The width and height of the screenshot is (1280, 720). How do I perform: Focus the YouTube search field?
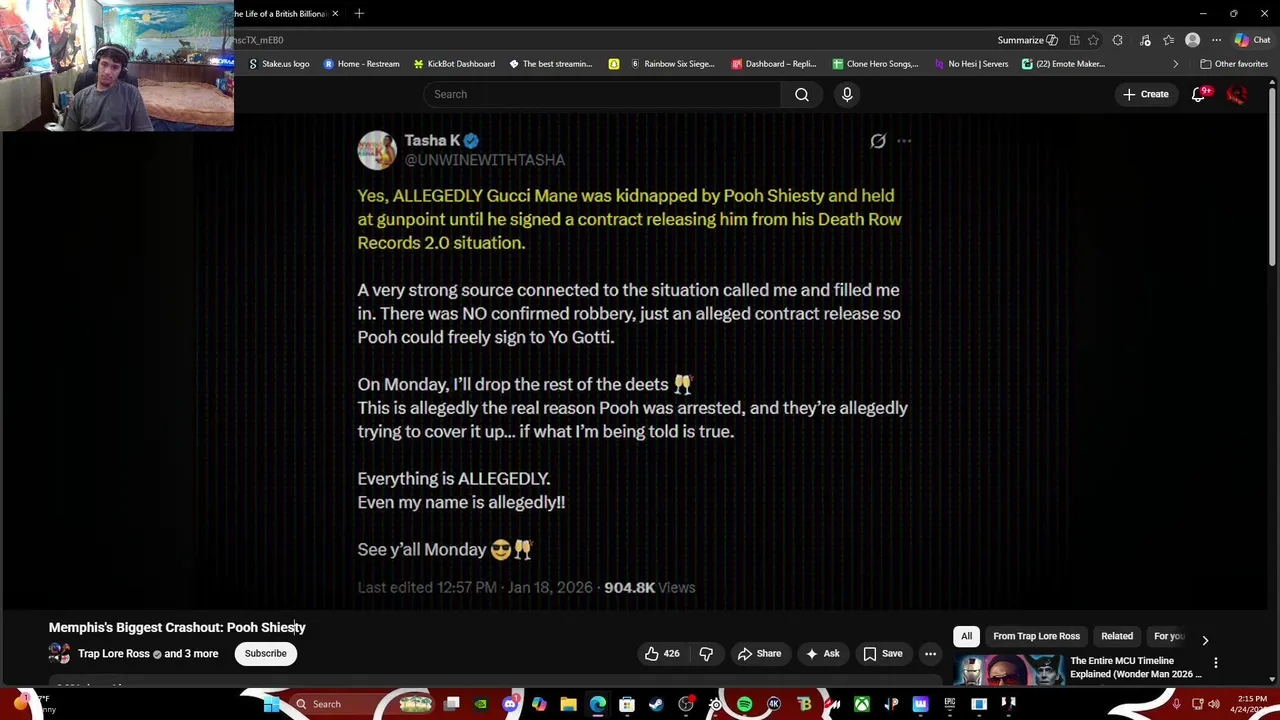point(602,94)
